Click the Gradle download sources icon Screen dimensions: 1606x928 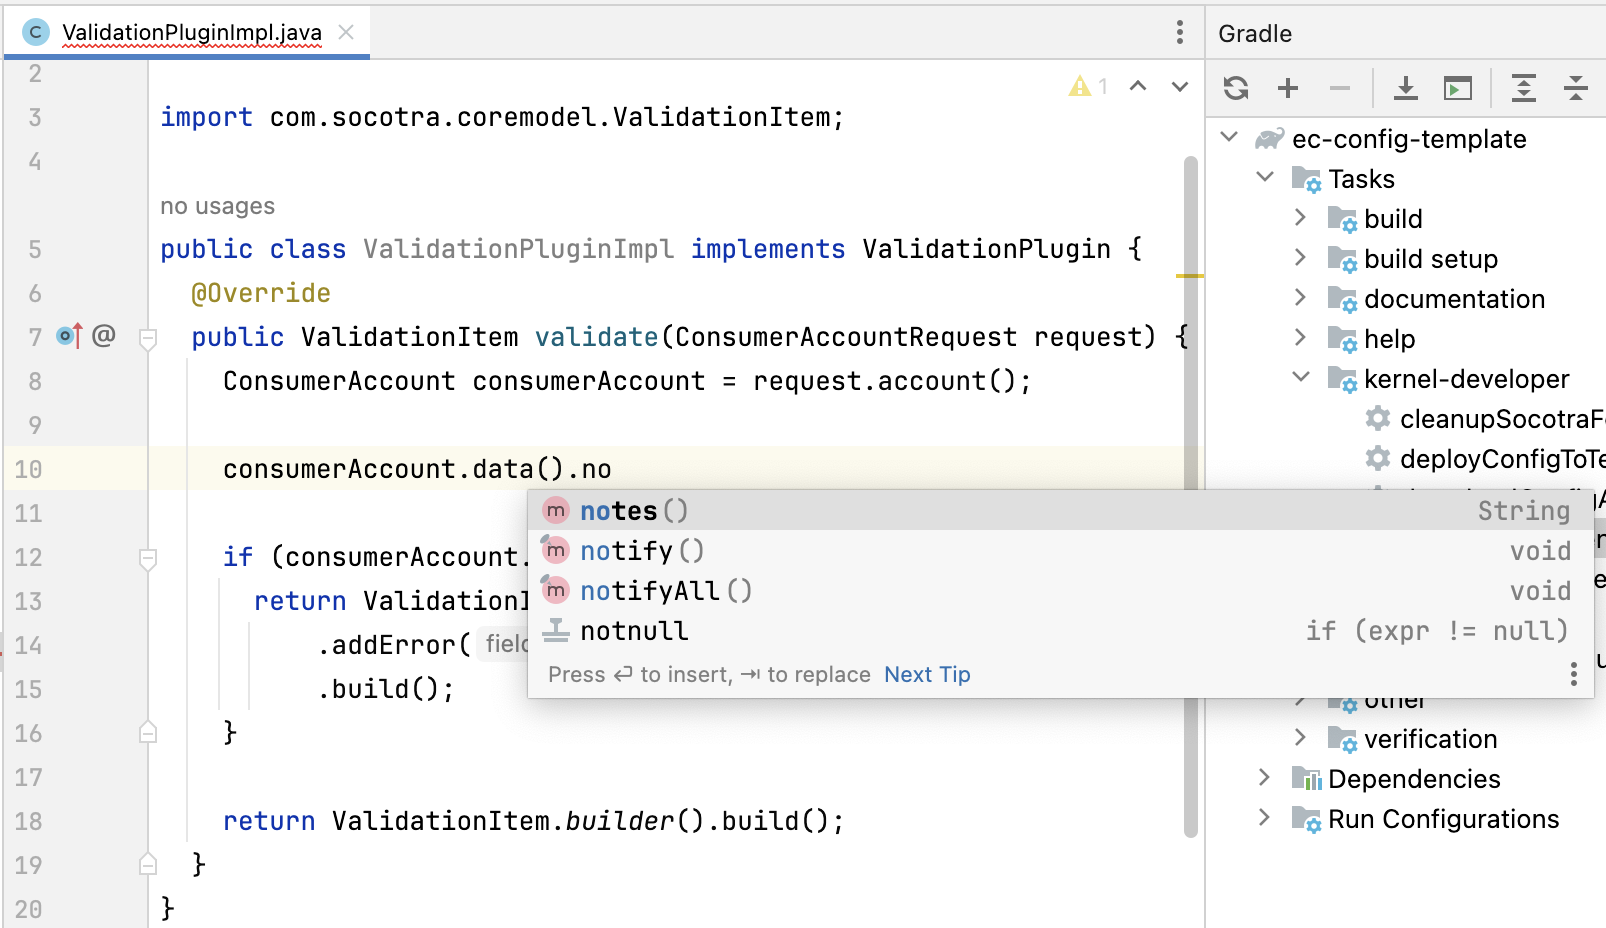[x=1406, y=88]
